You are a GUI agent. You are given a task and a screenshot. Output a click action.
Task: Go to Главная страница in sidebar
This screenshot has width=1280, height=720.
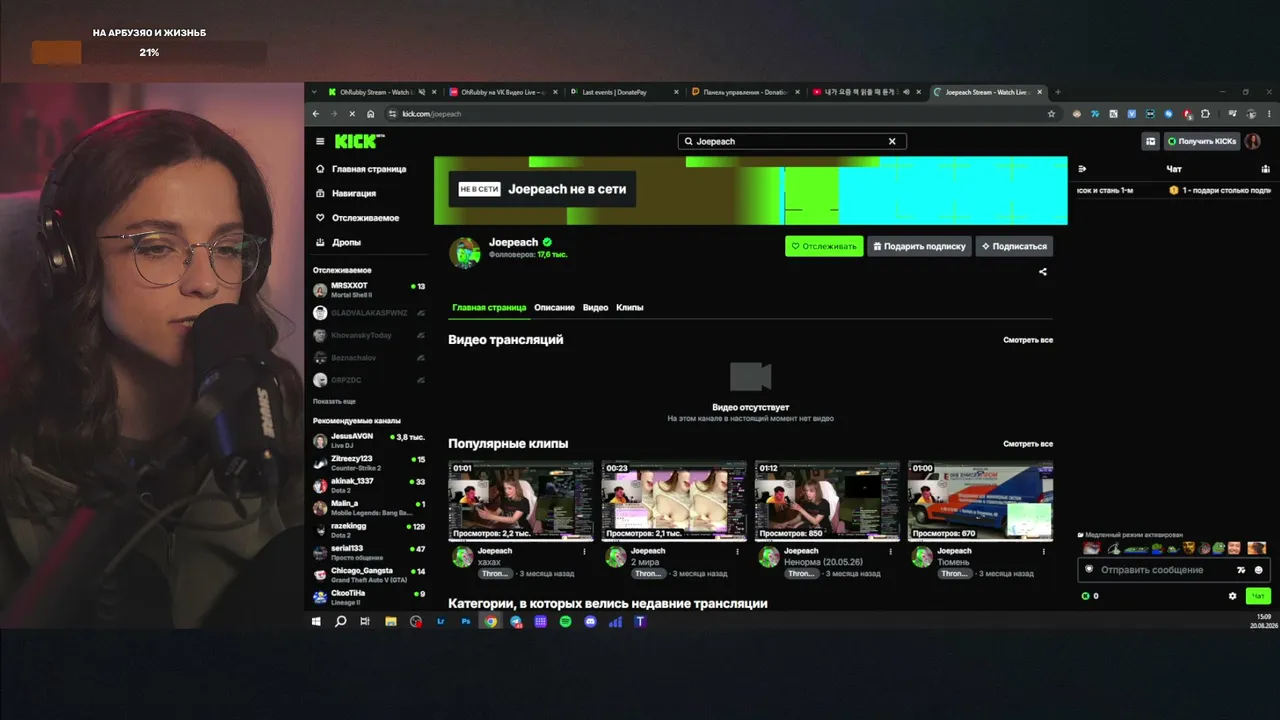[361, 169]
